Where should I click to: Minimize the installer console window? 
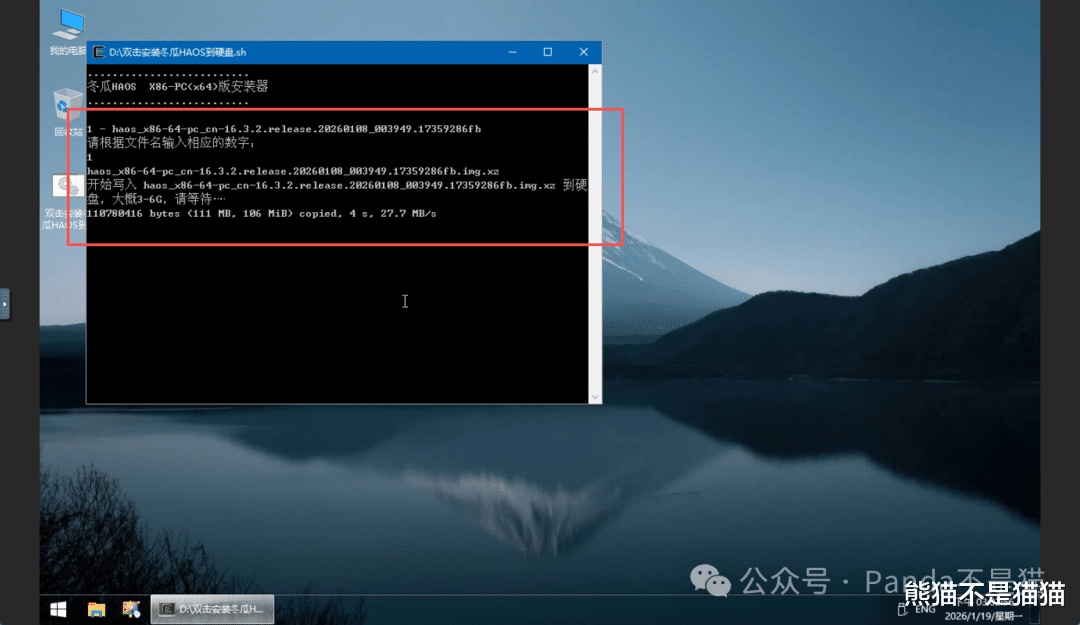click(x=512, y=52)
